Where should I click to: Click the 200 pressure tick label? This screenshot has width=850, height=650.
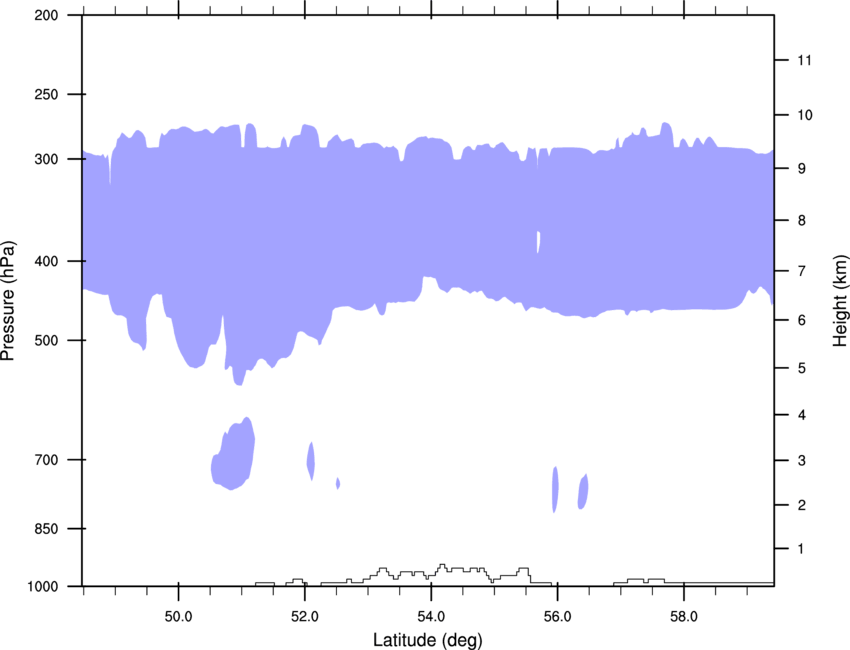pos(46,15)
